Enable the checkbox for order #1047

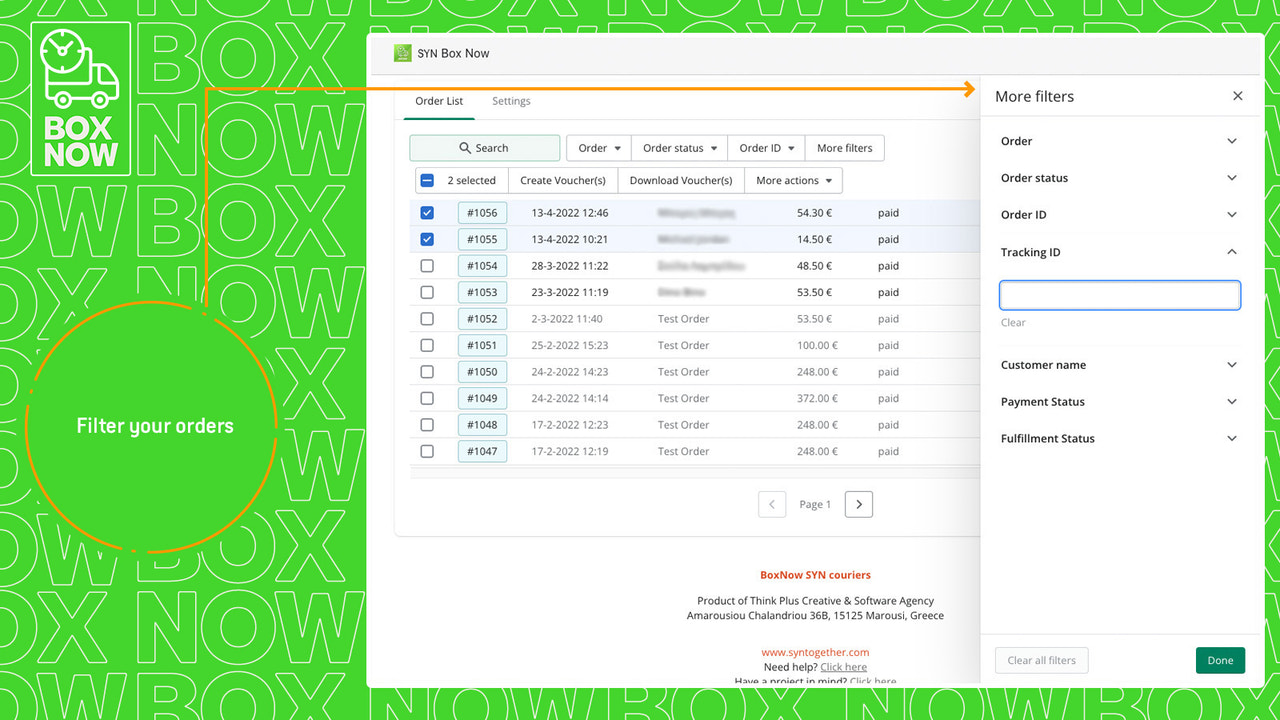427,451
